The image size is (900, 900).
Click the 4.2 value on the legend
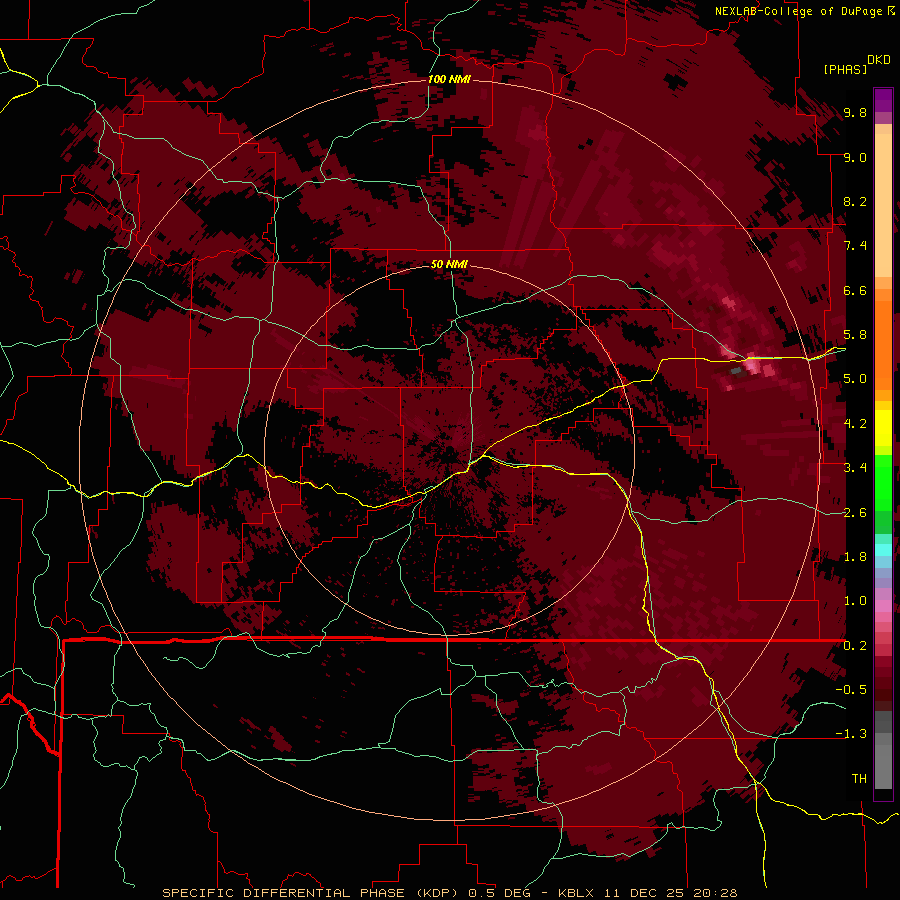click(855, 424)
